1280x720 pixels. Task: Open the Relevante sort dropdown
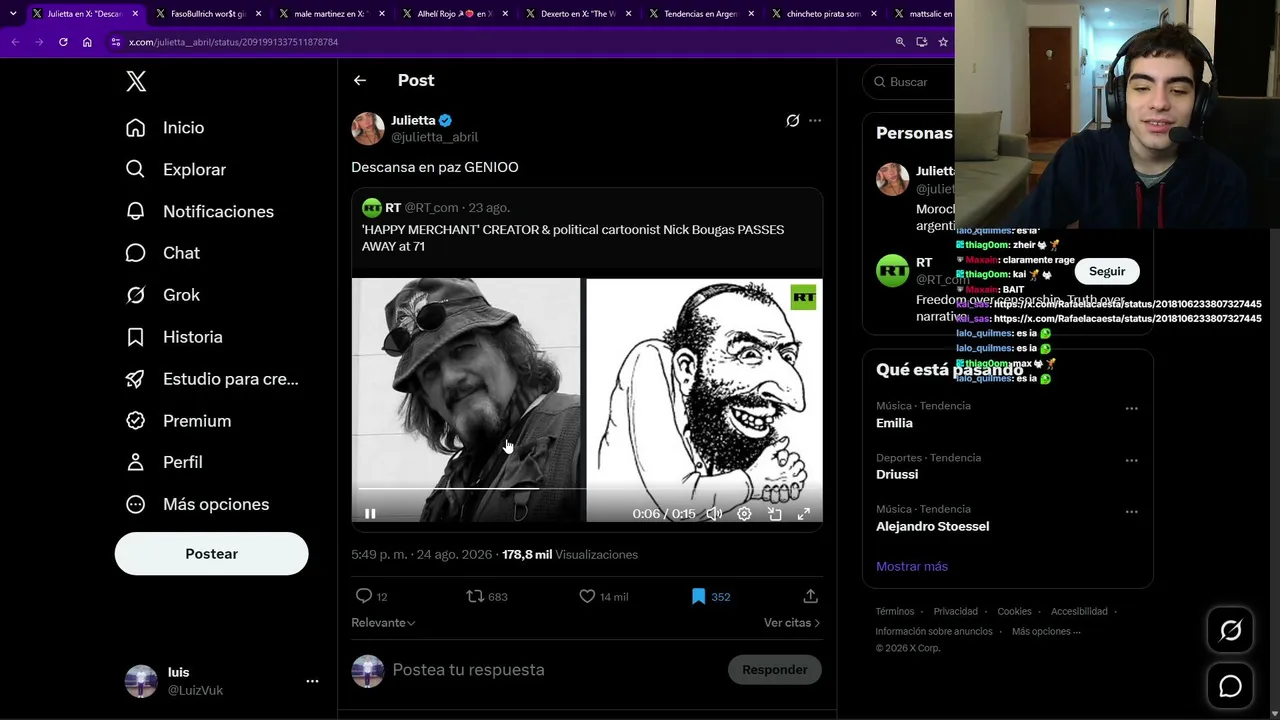pos(383,623)
